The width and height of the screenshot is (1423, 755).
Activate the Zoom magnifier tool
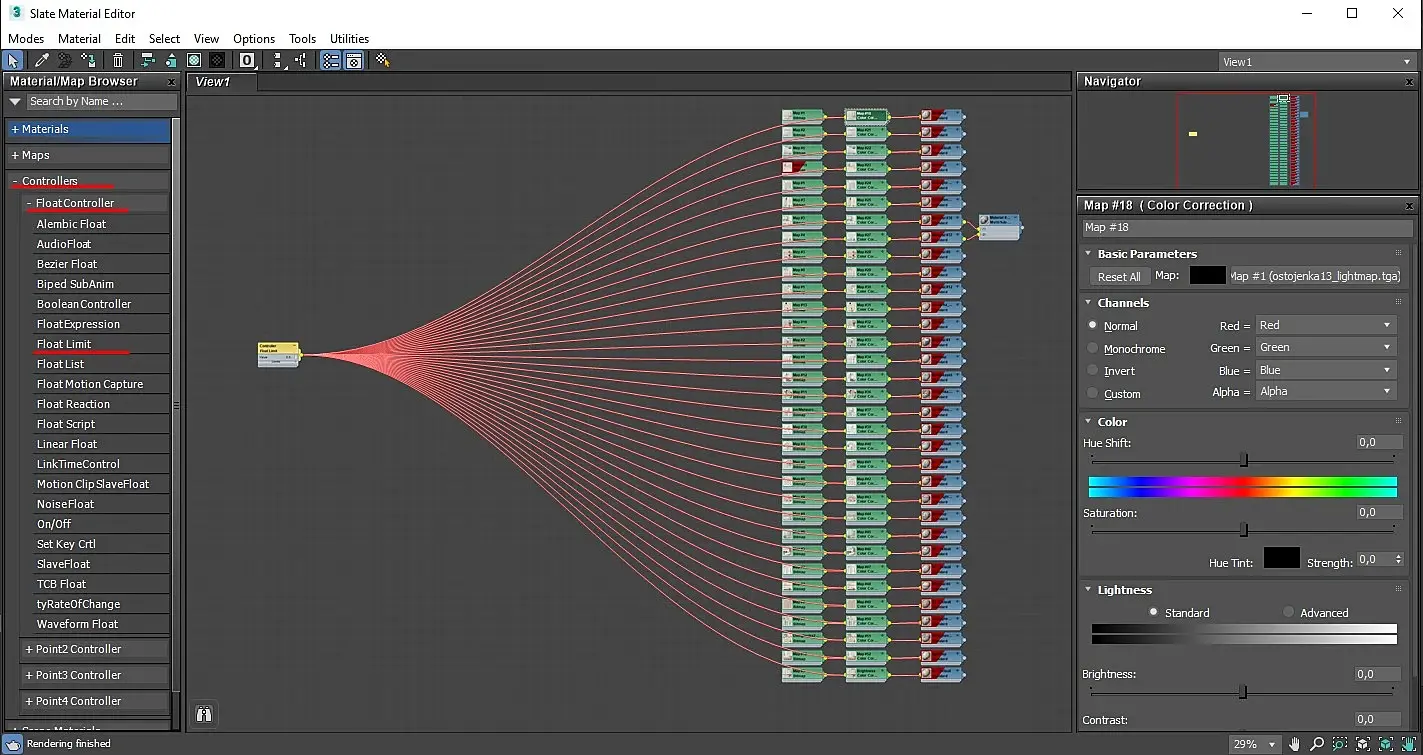coord(1317,744)
